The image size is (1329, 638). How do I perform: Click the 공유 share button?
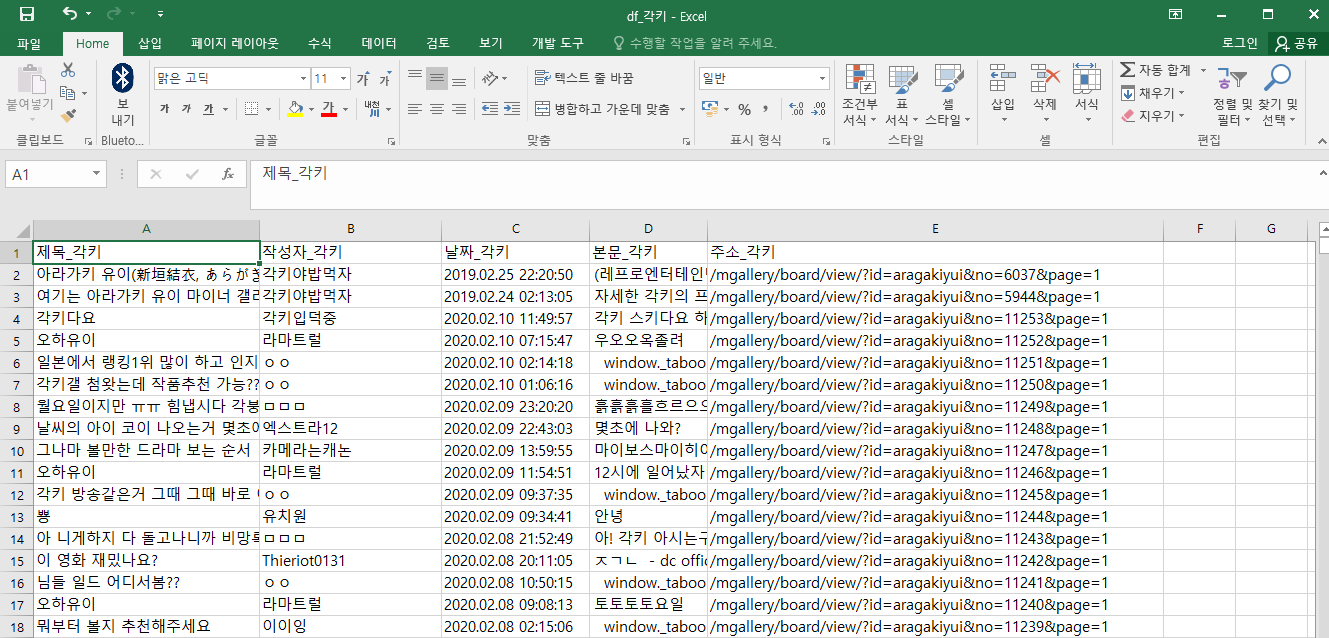[x=1297, y=43]
